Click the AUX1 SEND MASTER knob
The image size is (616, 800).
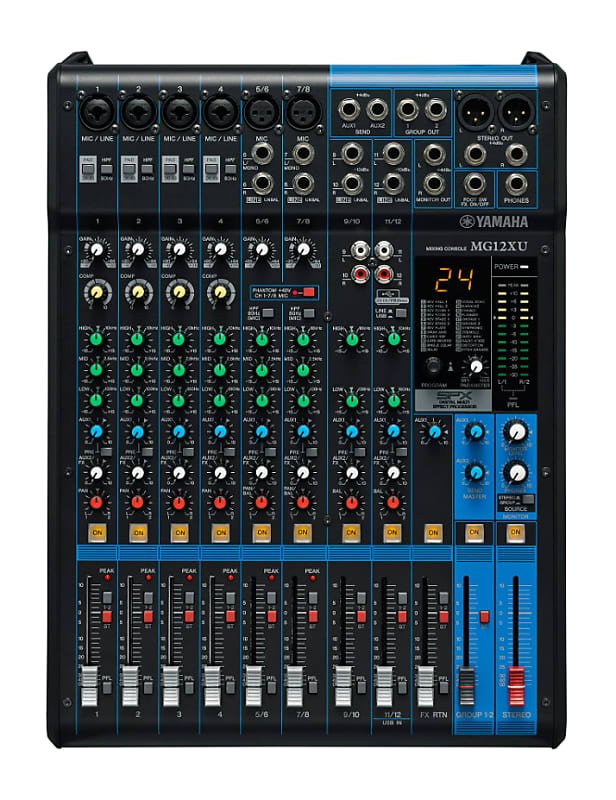point(476,432)
